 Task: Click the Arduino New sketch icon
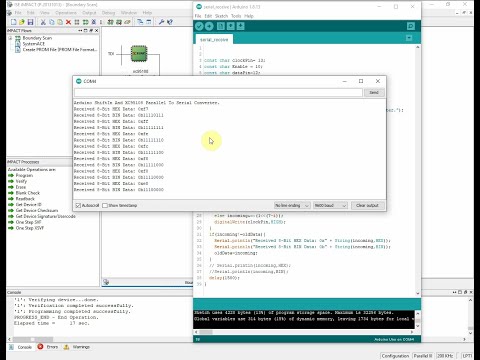click(220, 26)
